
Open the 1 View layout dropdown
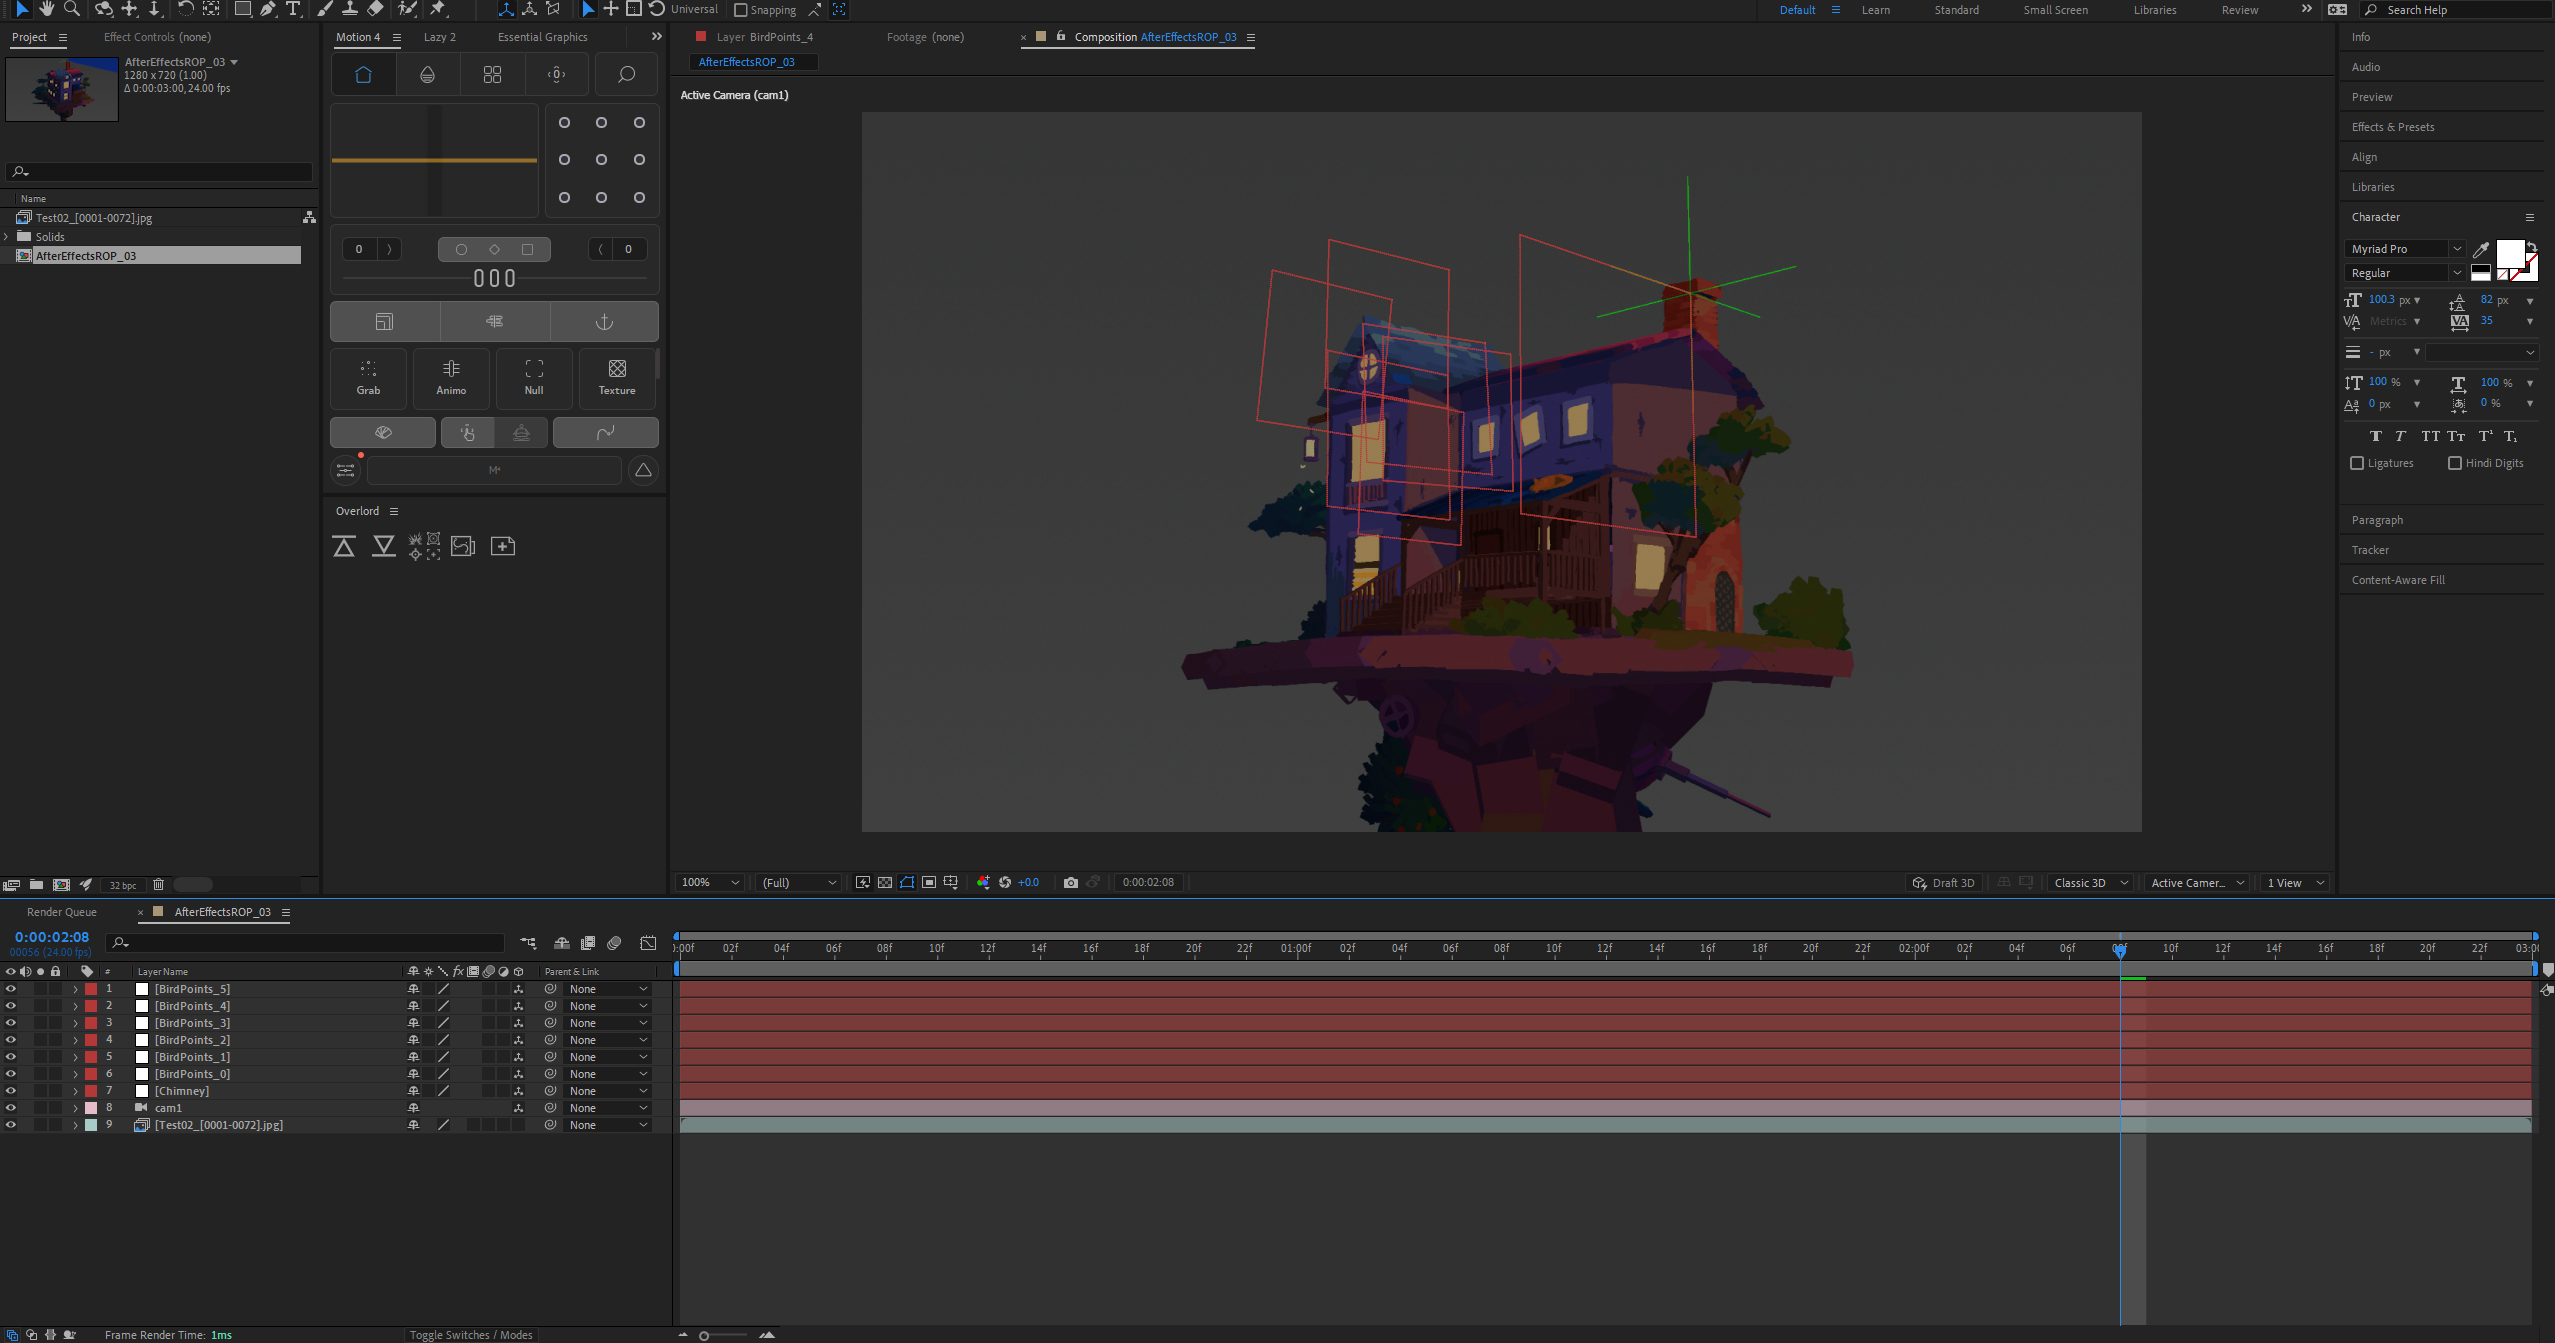2294,883
